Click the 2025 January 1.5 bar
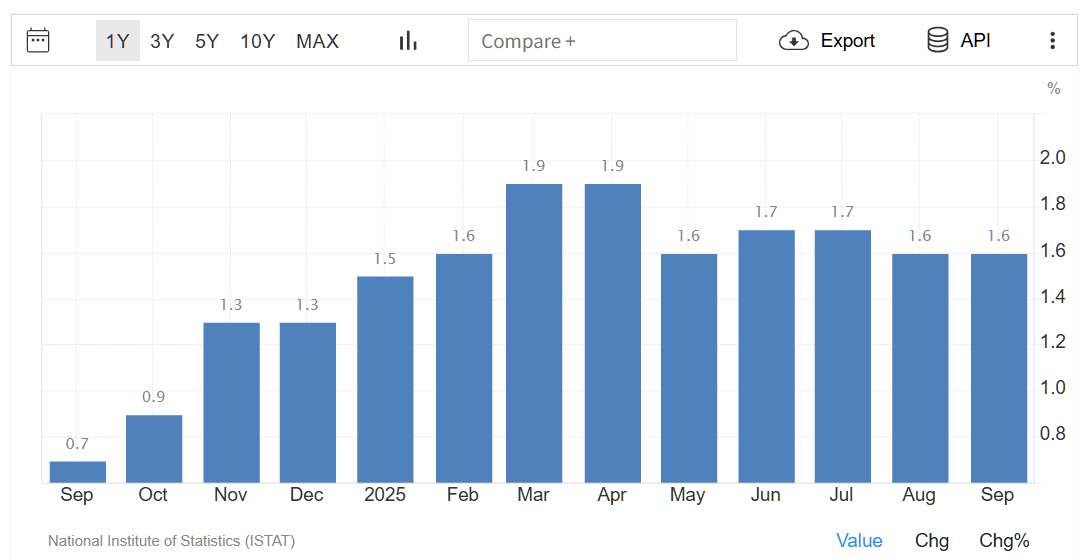Viewport: 1089px width, 560px height. pyautogui.click(x=385, y=379)
